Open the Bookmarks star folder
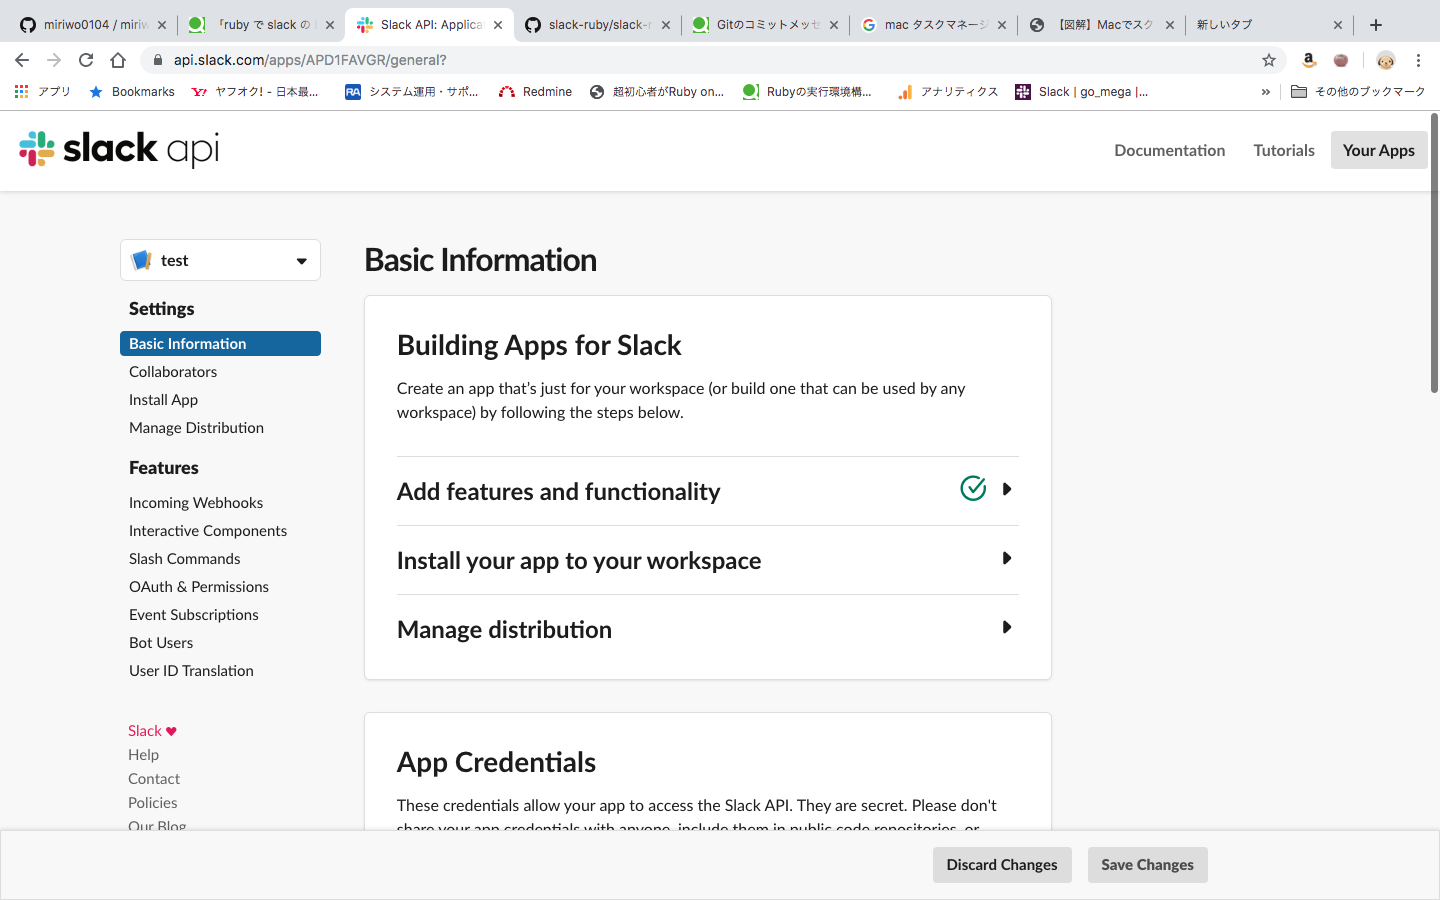This screenshot has height=900, width=1440. tap(132, 91)
